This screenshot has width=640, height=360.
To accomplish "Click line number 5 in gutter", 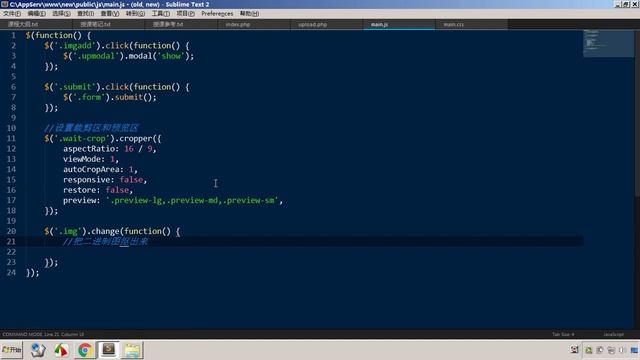I will (x=13, y=77).
